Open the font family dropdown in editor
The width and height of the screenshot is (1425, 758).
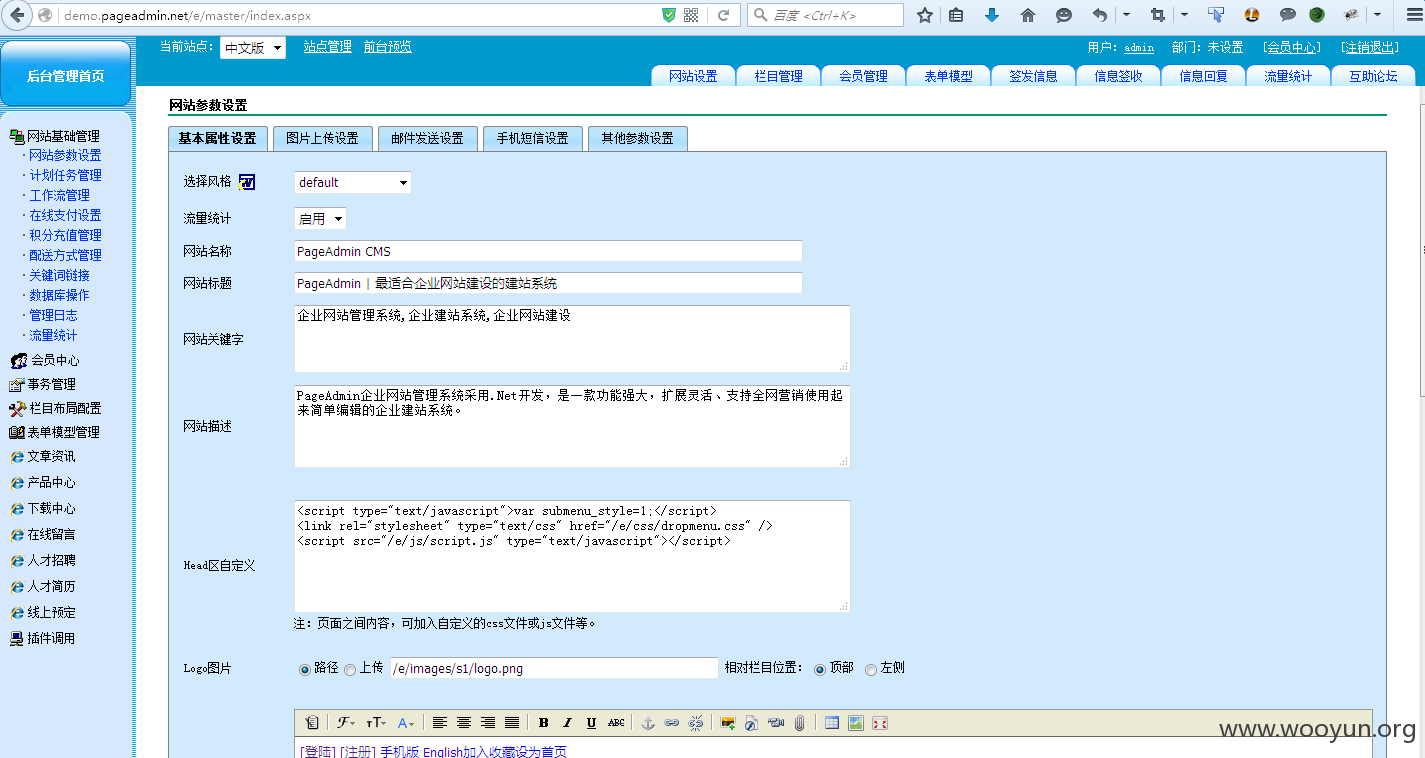(x=345, y=723)
